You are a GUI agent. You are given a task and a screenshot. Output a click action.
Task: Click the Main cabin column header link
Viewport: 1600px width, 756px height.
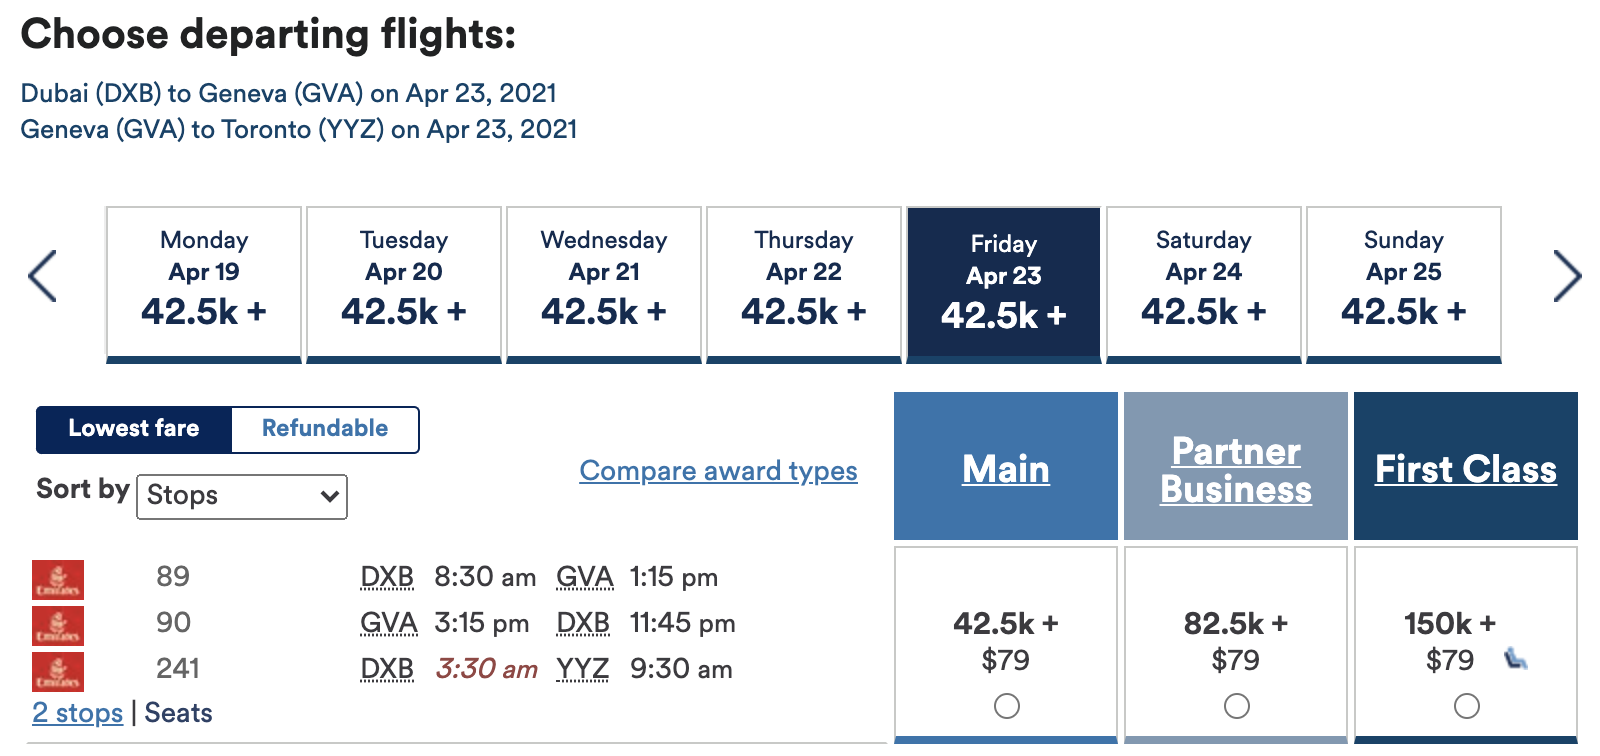pyautogui.click(x=1006, y=469)
